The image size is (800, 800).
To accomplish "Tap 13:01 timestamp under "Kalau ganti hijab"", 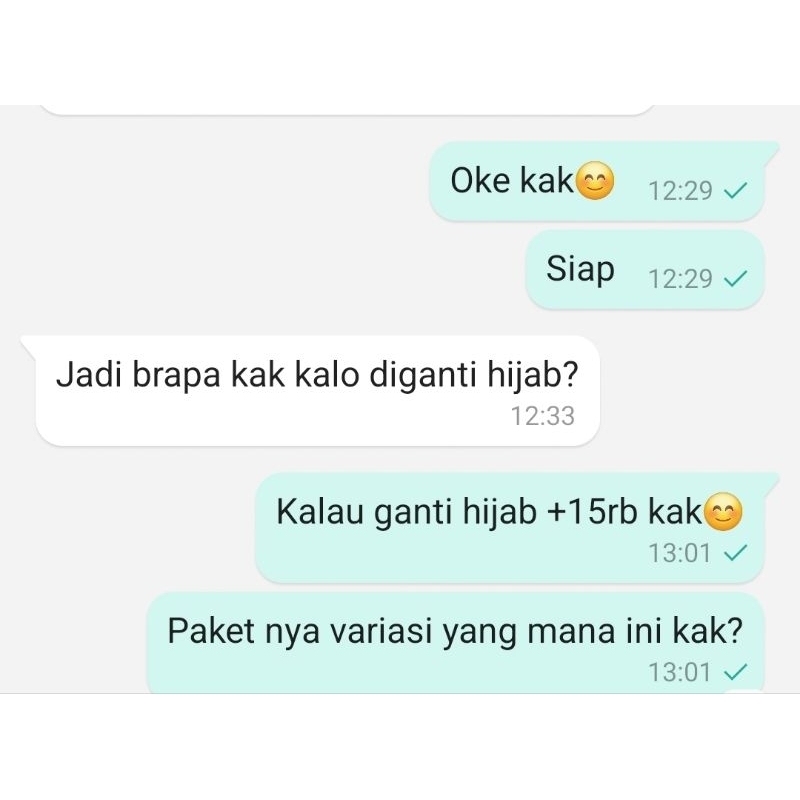I will click(x=680, y=553).
